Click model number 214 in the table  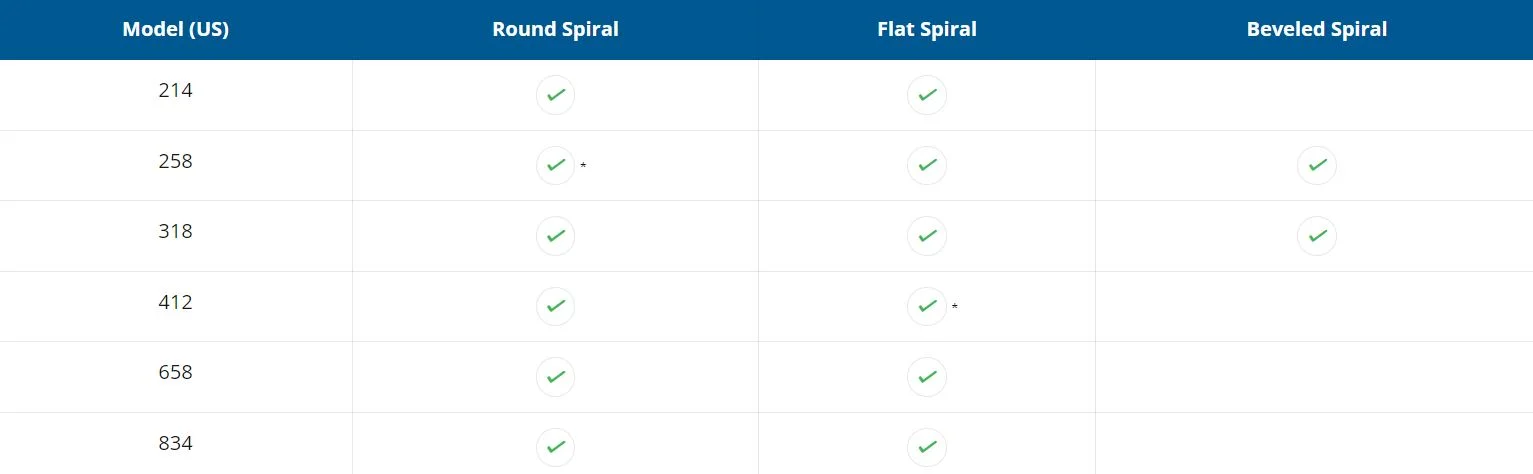[x=176, y=90]
